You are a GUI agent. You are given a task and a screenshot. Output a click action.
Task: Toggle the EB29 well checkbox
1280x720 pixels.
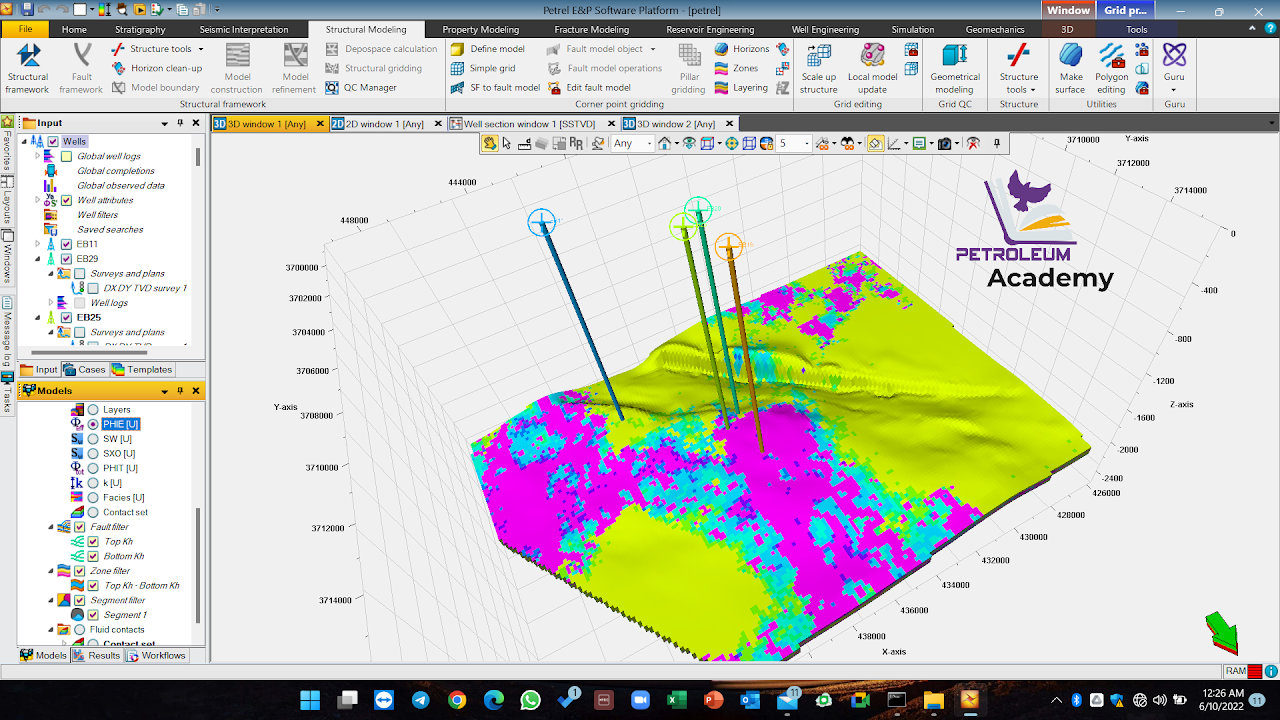(x=67, y=259)
